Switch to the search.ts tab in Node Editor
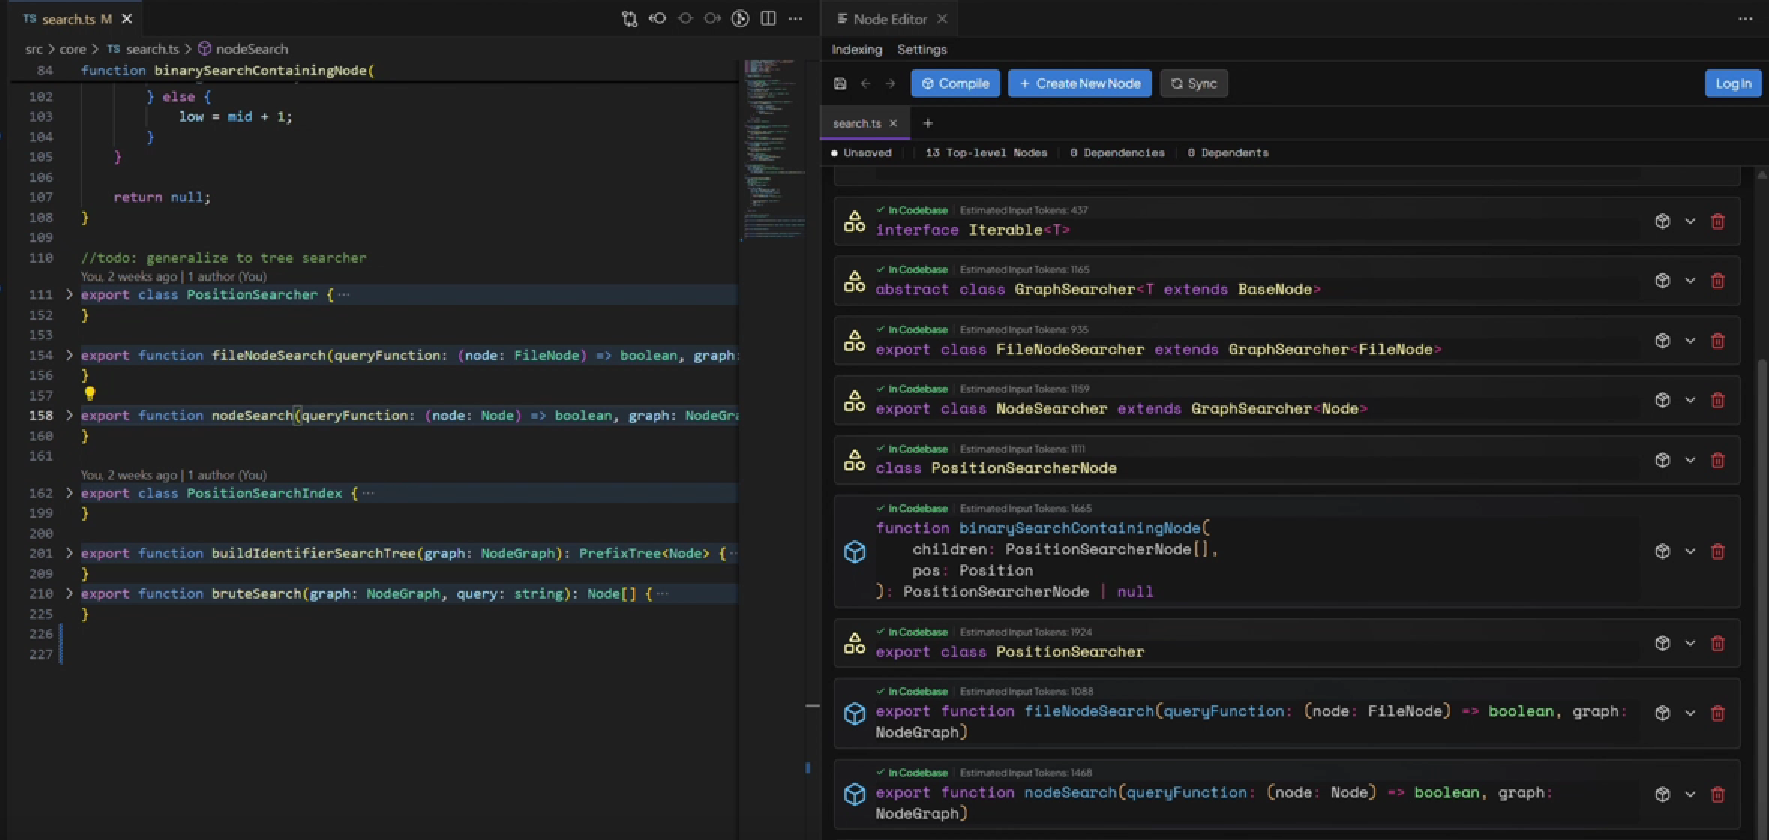 pos(857,124)
